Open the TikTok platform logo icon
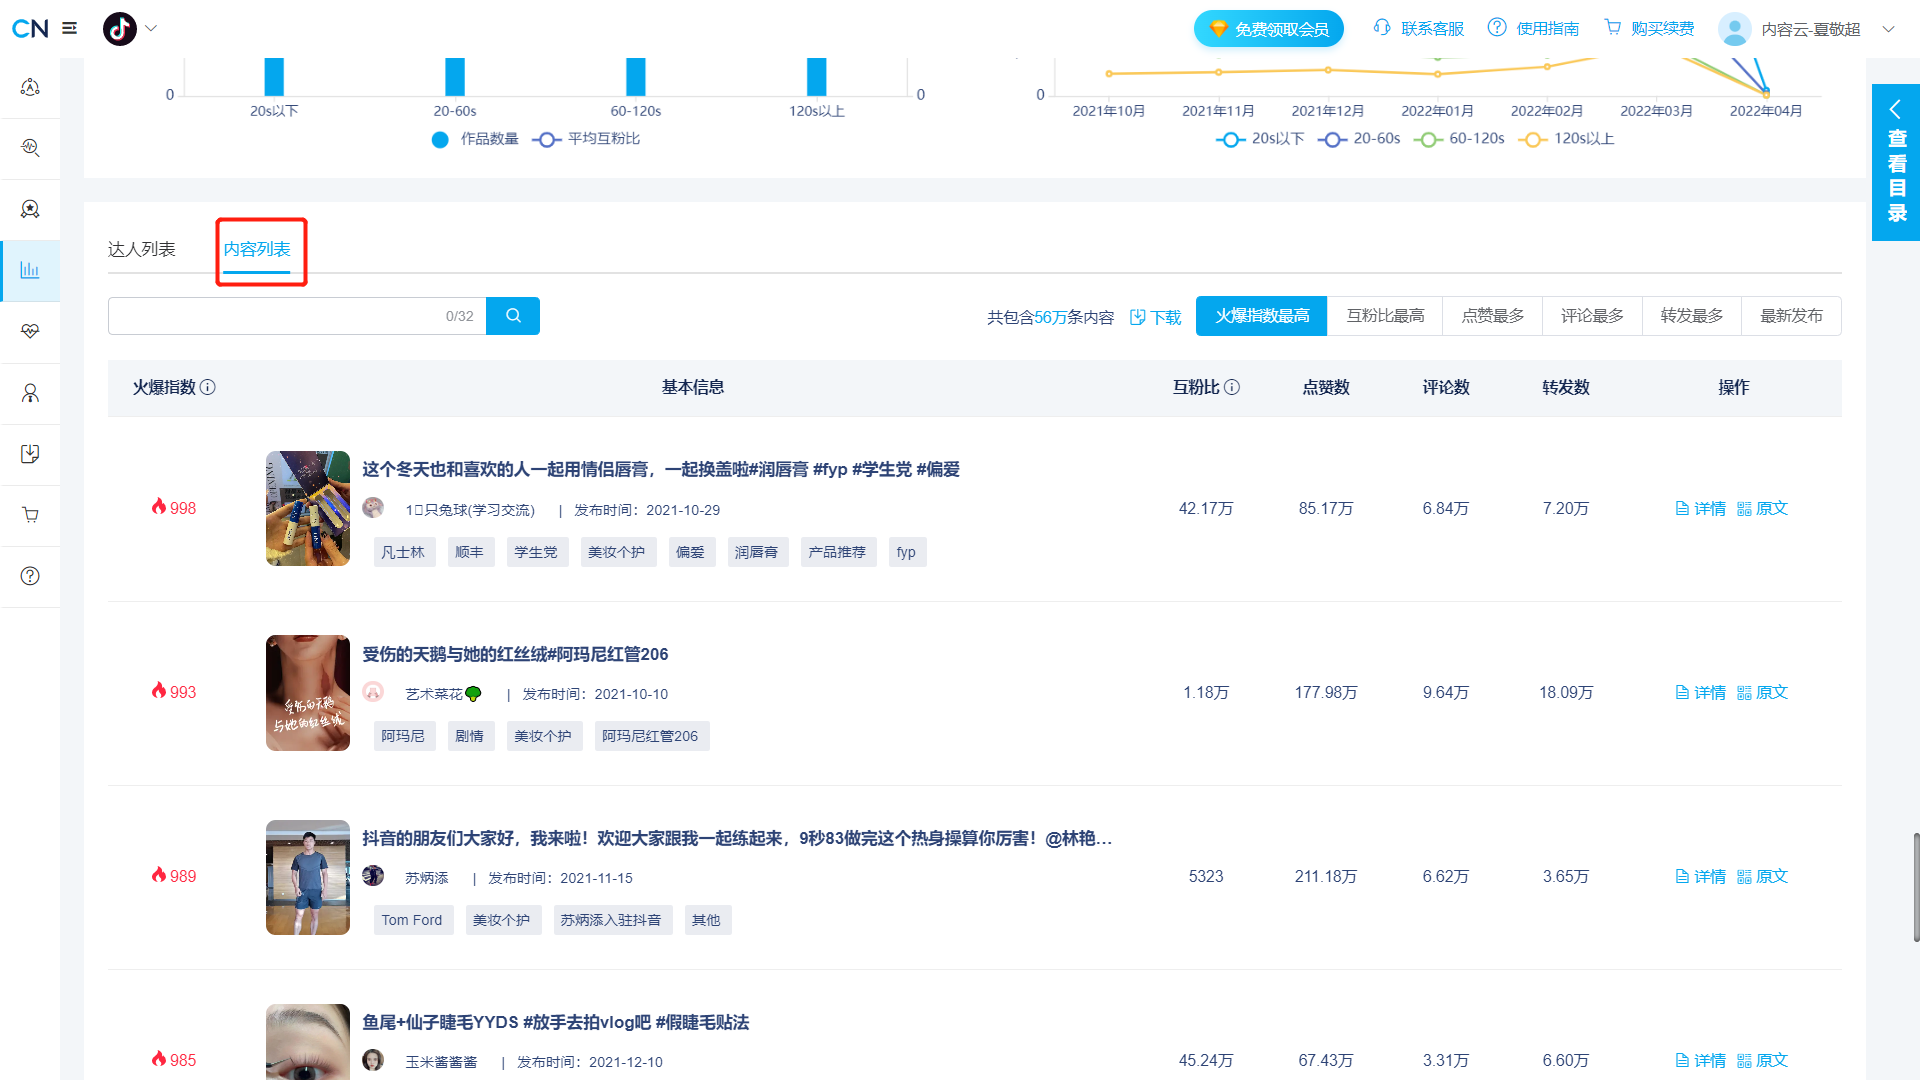The width and height of the screenshot is (1920, 1080). click(120, 29)
